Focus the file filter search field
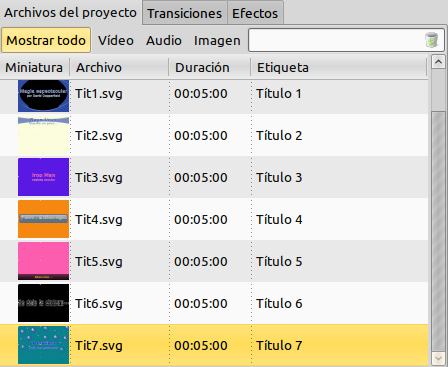The width and height of the screenshot is (448, 367). pyautogui.click(x=337, y=40)
